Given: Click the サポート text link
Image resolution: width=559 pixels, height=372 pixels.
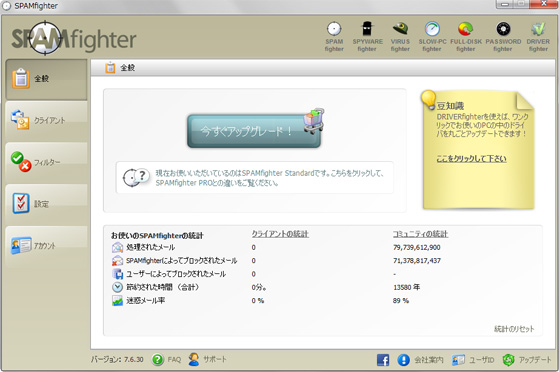Looking at the screenshot, I should pos(215,360).
